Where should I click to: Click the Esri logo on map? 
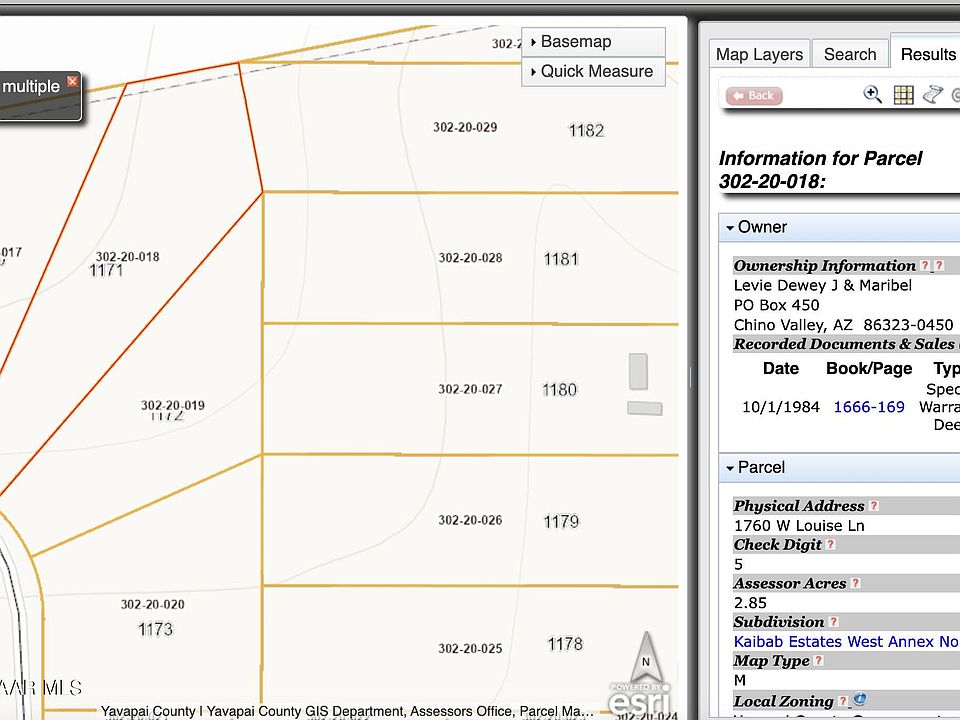click(639, 699)
